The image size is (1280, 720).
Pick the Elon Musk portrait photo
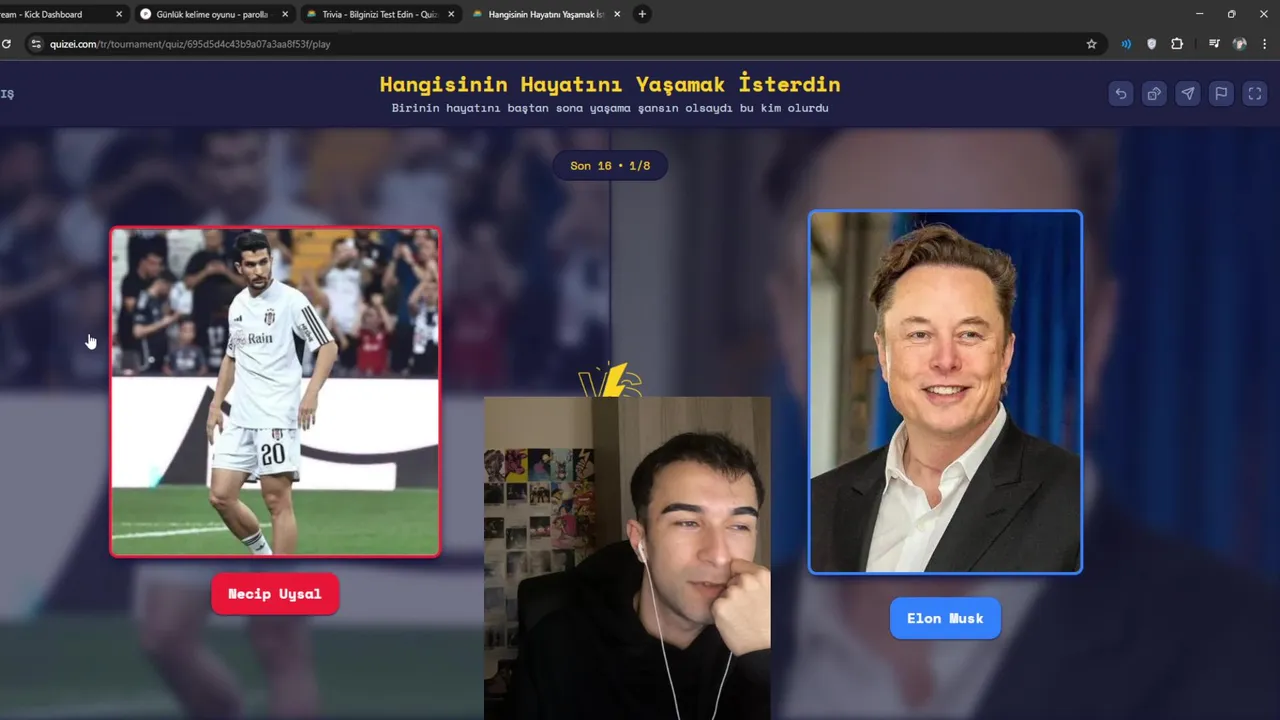pos(945,392)
